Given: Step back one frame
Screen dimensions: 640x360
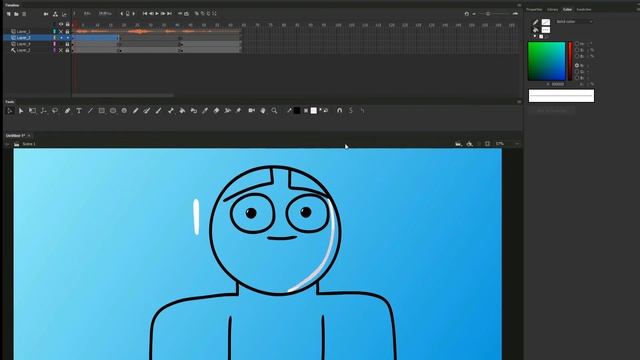Looking at the screenshot, I should click(x=151, y=13).
